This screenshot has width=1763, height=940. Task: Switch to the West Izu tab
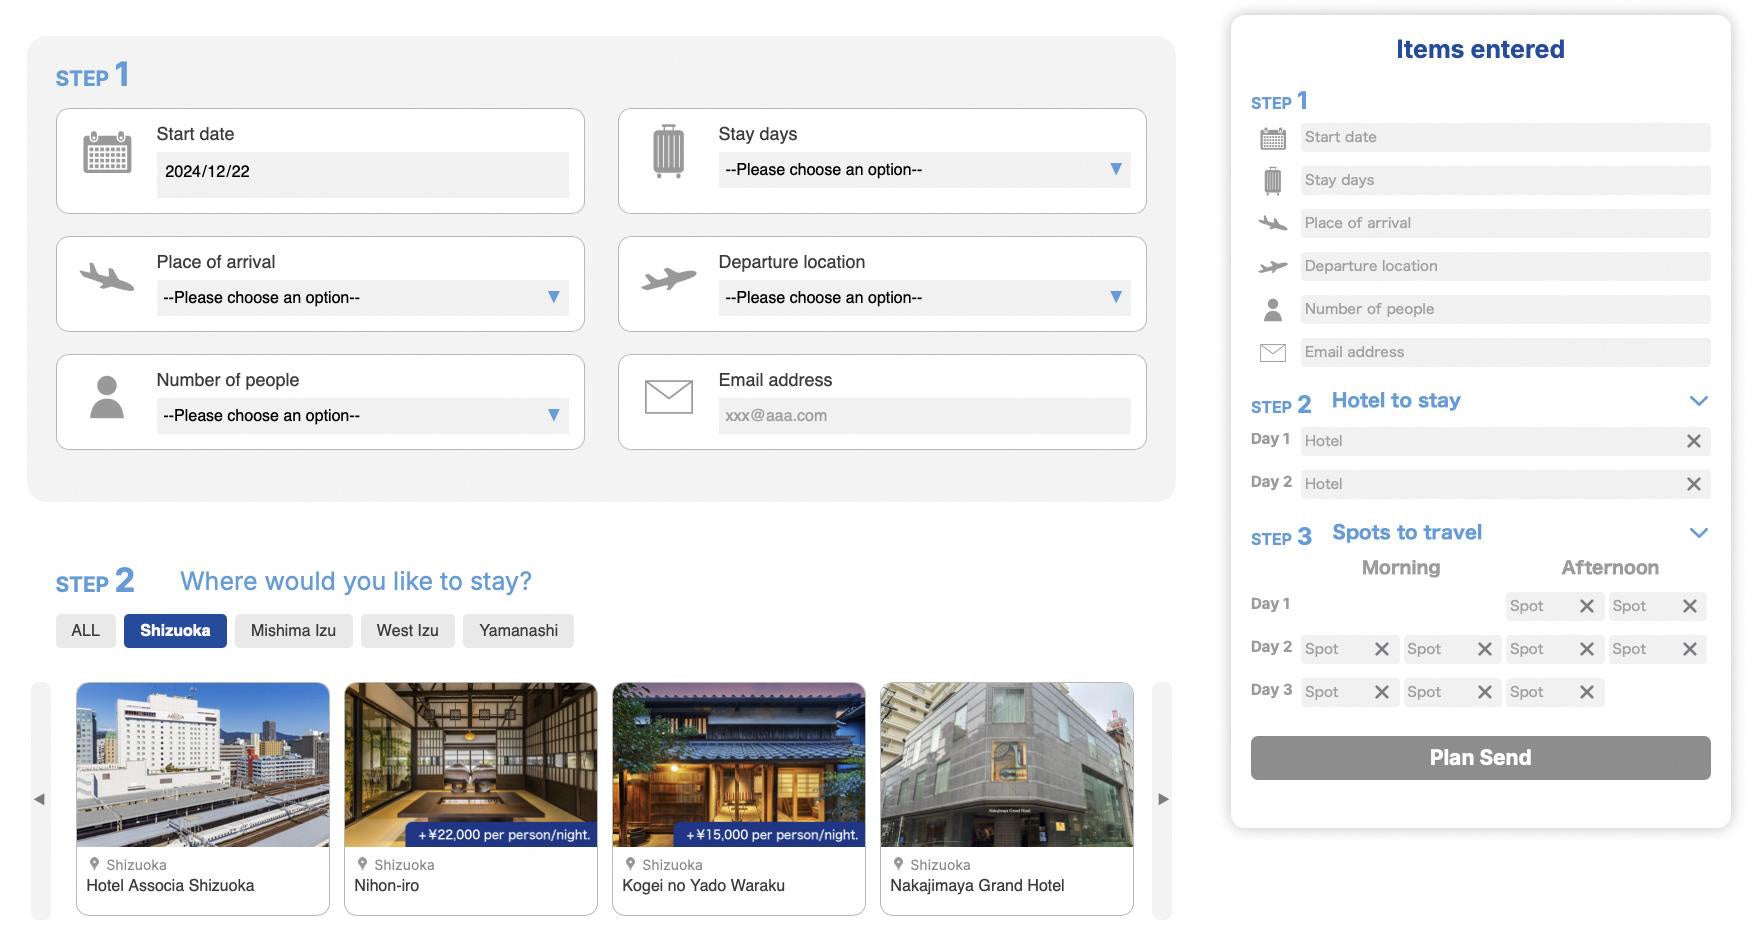(407, 631)
